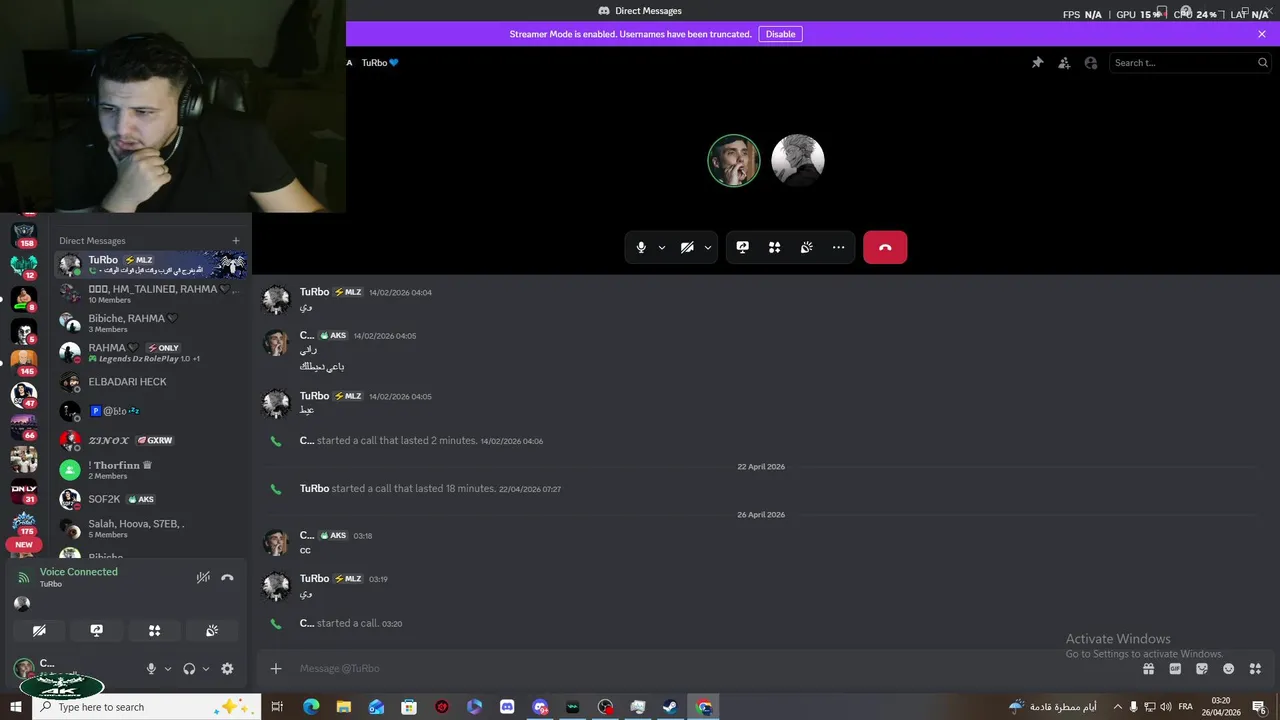
Task: Open the Bibiche, RAHMA group DM
Action: (151, 323)
